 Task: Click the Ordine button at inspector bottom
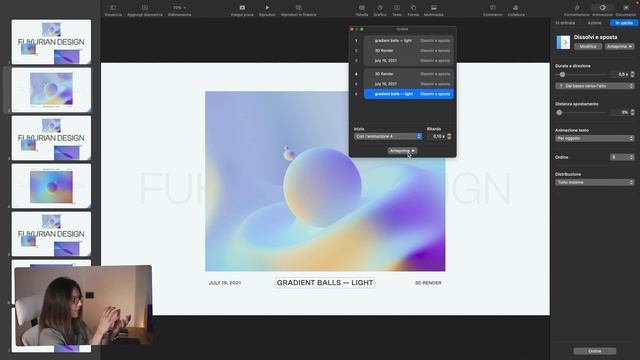pos(595,351)
